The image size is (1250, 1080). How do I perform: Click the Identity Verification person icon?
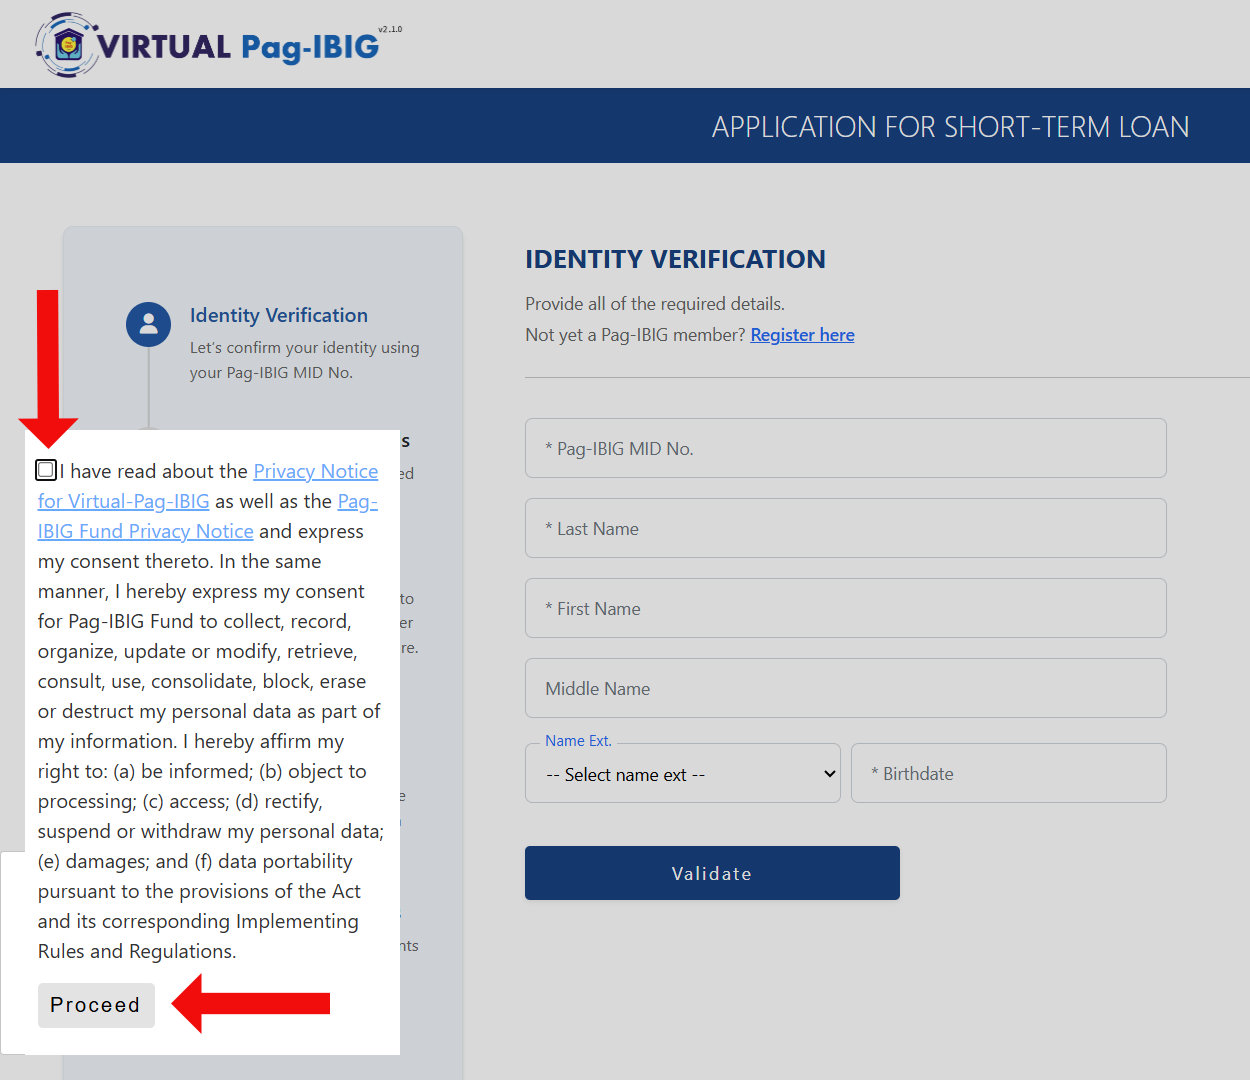pyautogui.click(x=148, y=324)
